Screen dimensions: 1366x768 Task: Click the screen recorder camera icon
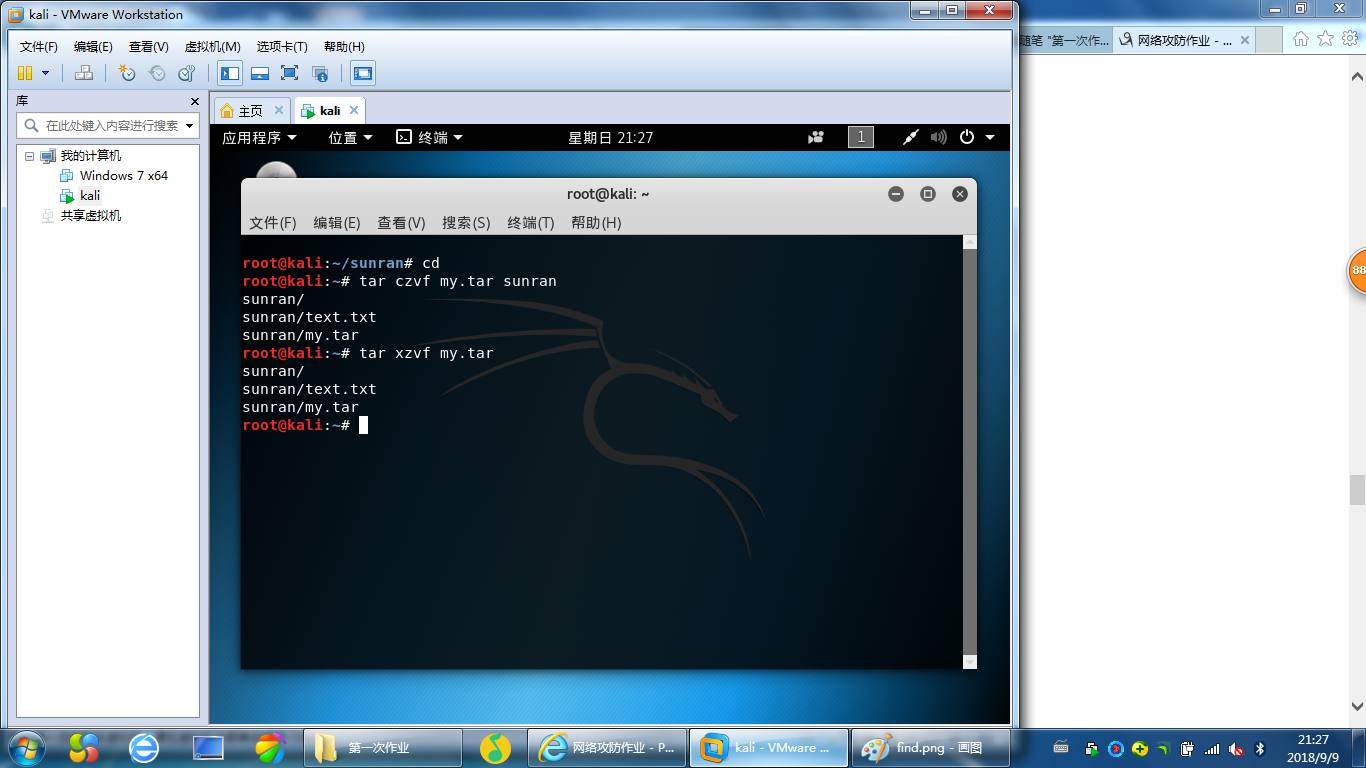(817, 137)
